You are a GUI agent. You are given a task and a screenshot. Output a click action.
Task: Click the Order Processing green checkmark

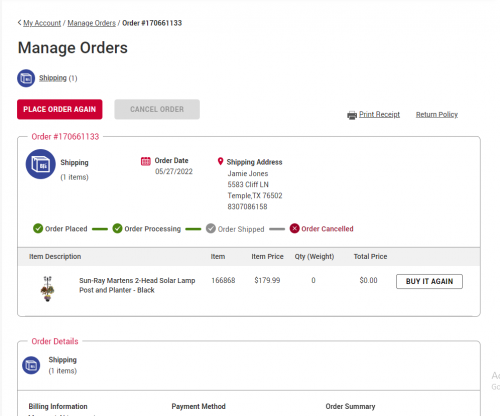[117, 229]
